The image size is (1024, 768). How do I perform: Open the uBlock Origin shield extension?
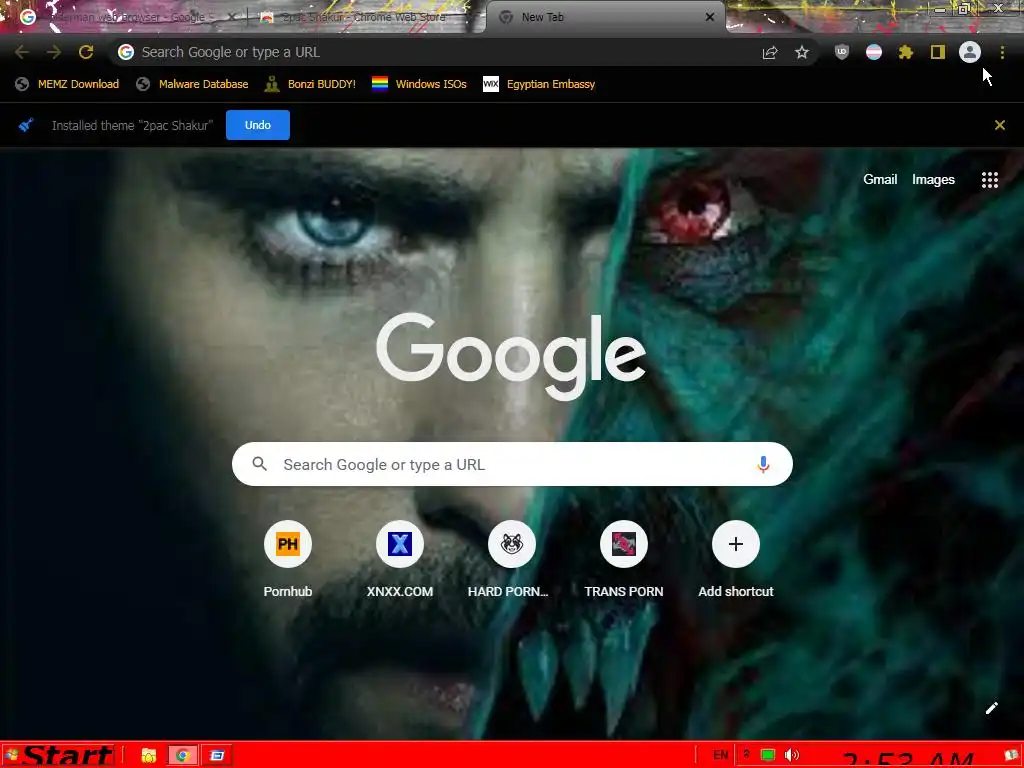(x=842, y=52)
